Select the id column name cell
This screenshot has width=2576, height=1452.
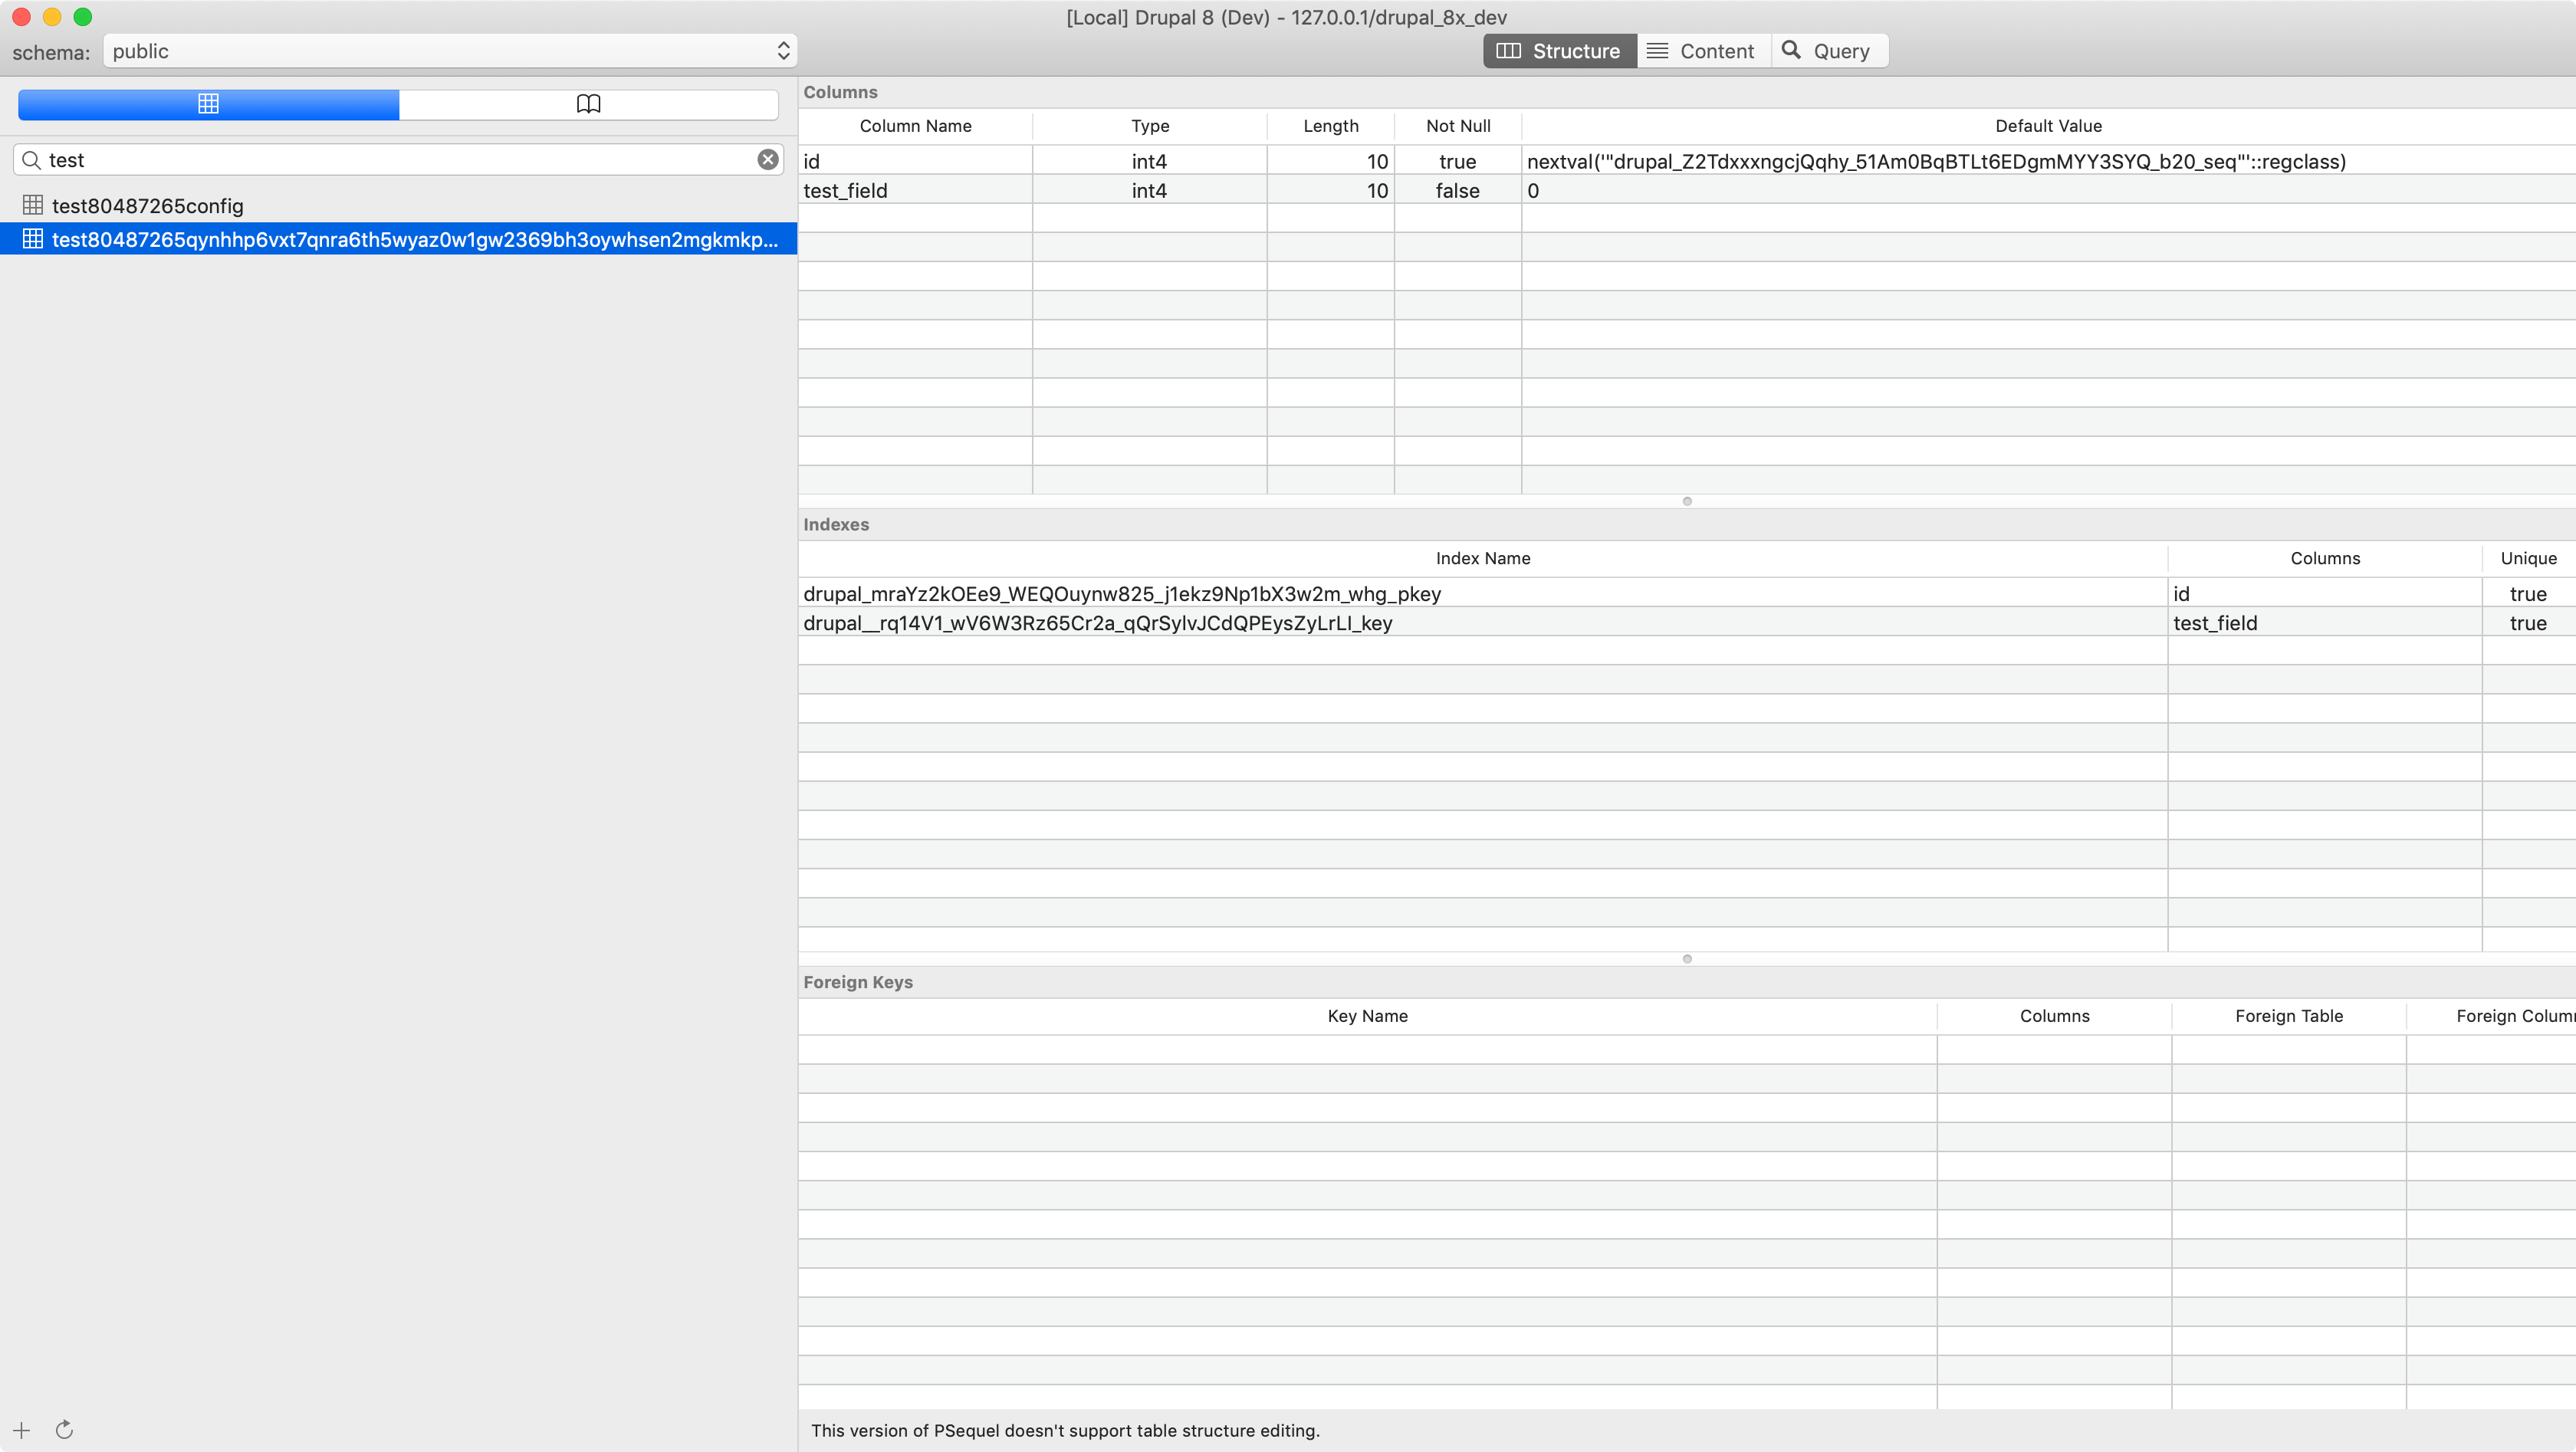[x=915, y=161]
